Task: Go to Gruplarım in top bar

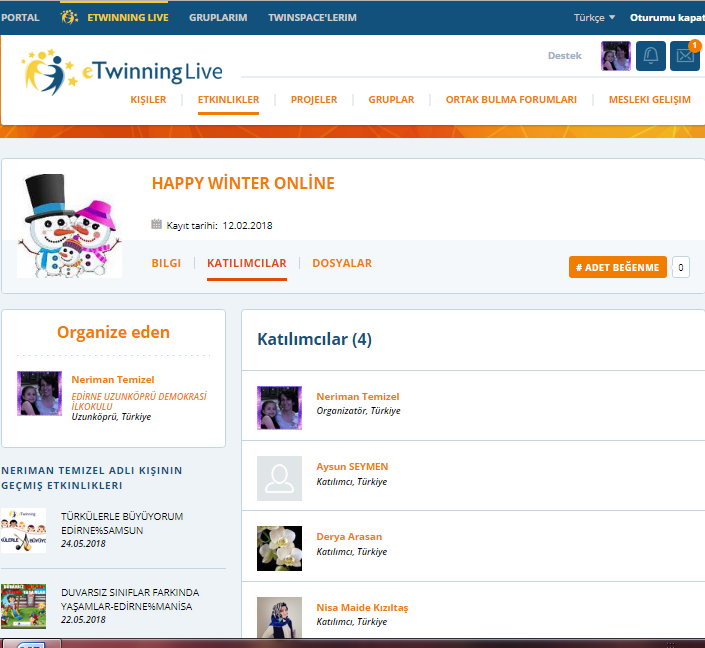Action: tap(218, 17)
